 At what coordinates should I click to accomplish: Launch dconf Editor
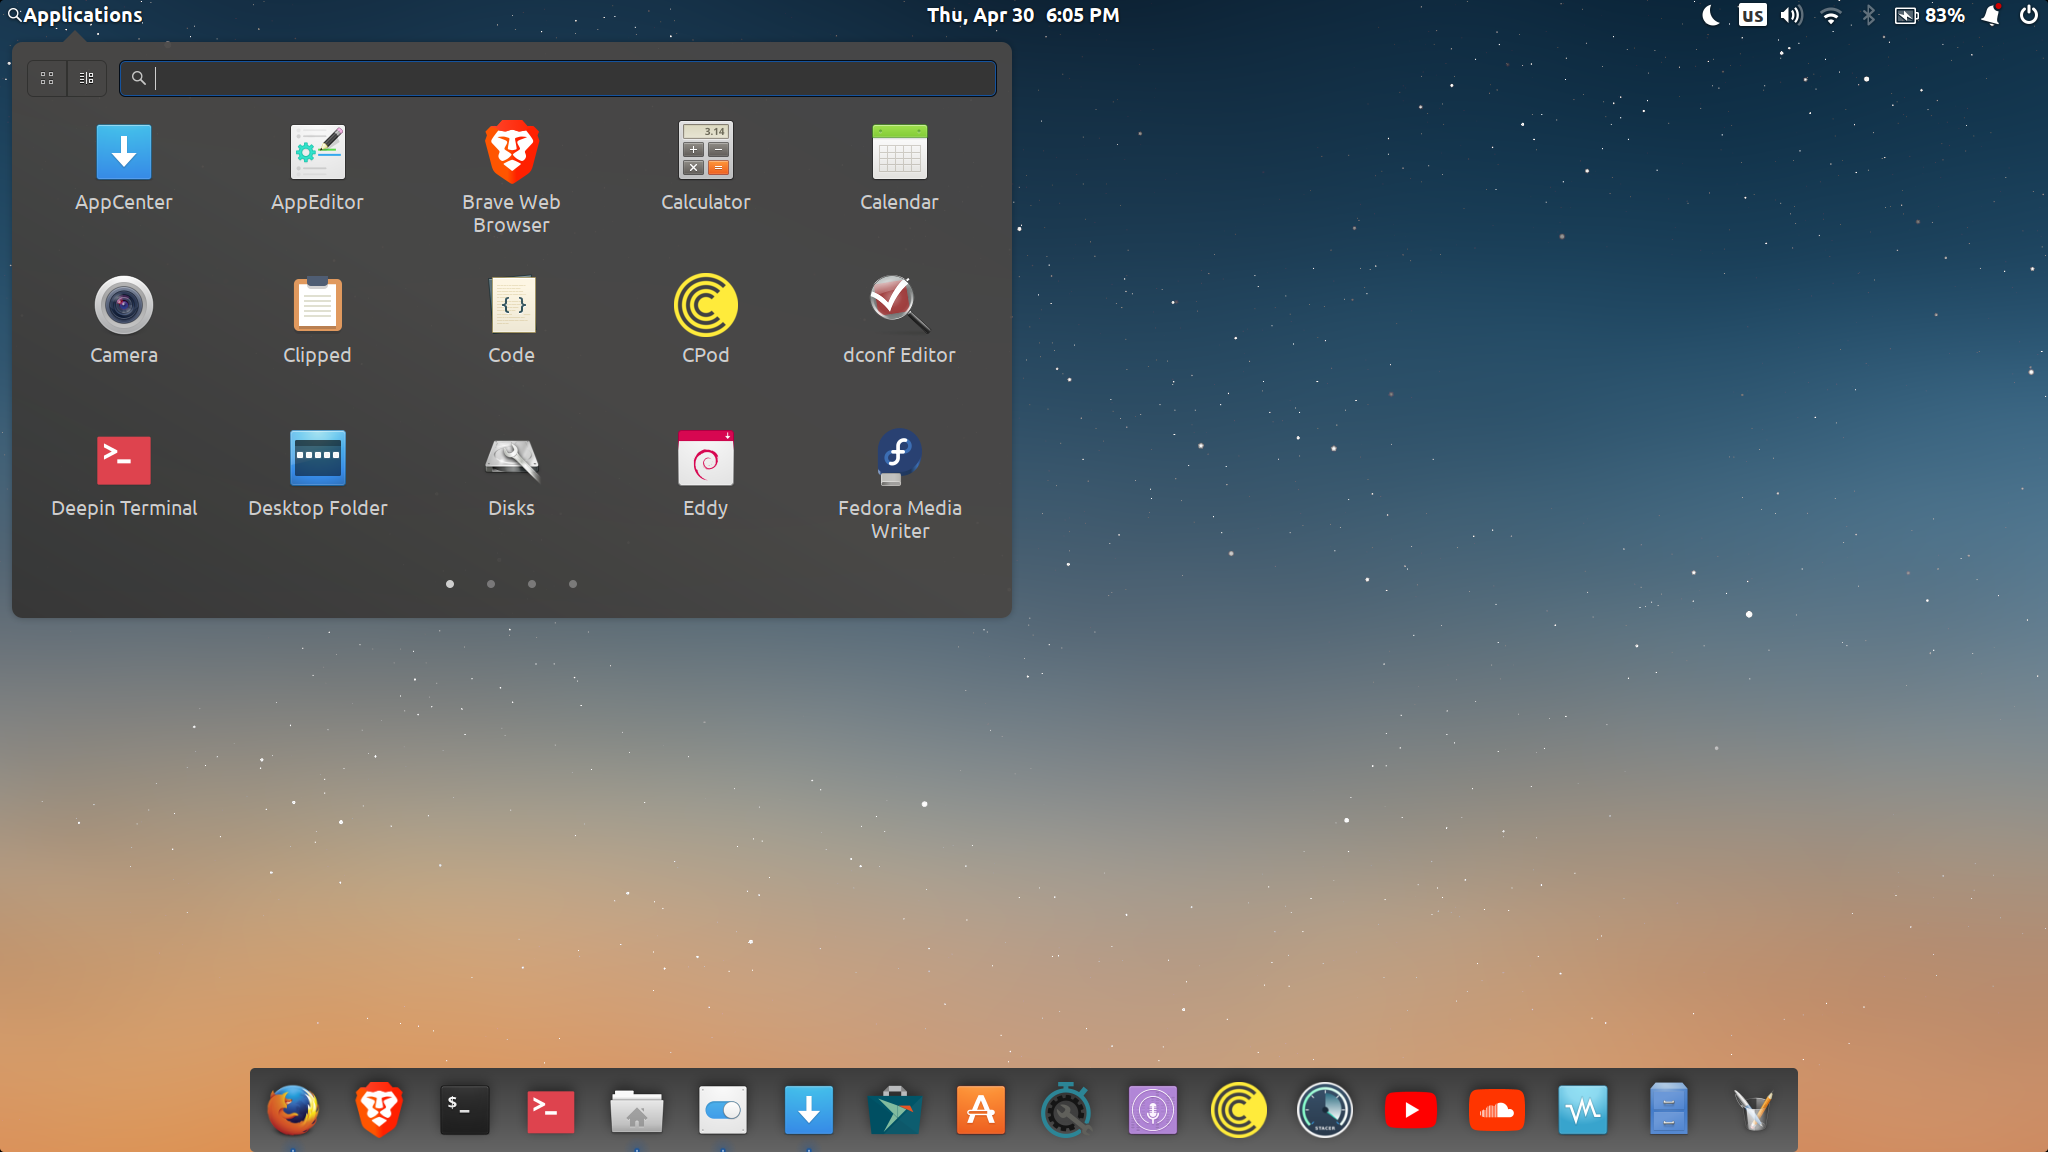[899, 320]
